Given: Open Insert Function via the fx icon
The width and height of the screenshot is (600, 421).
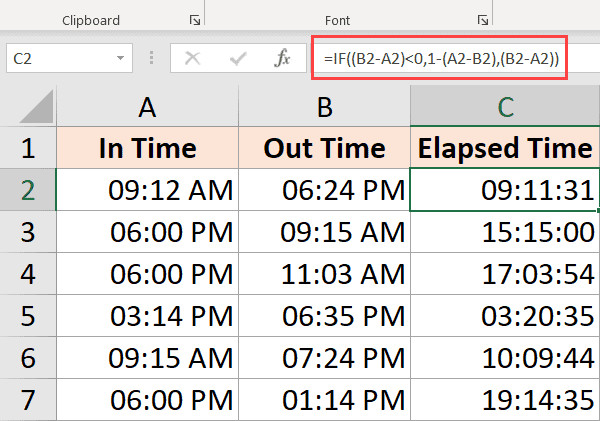Looking at the screenshot, I should pyautogui.click(x=283, y=59).
